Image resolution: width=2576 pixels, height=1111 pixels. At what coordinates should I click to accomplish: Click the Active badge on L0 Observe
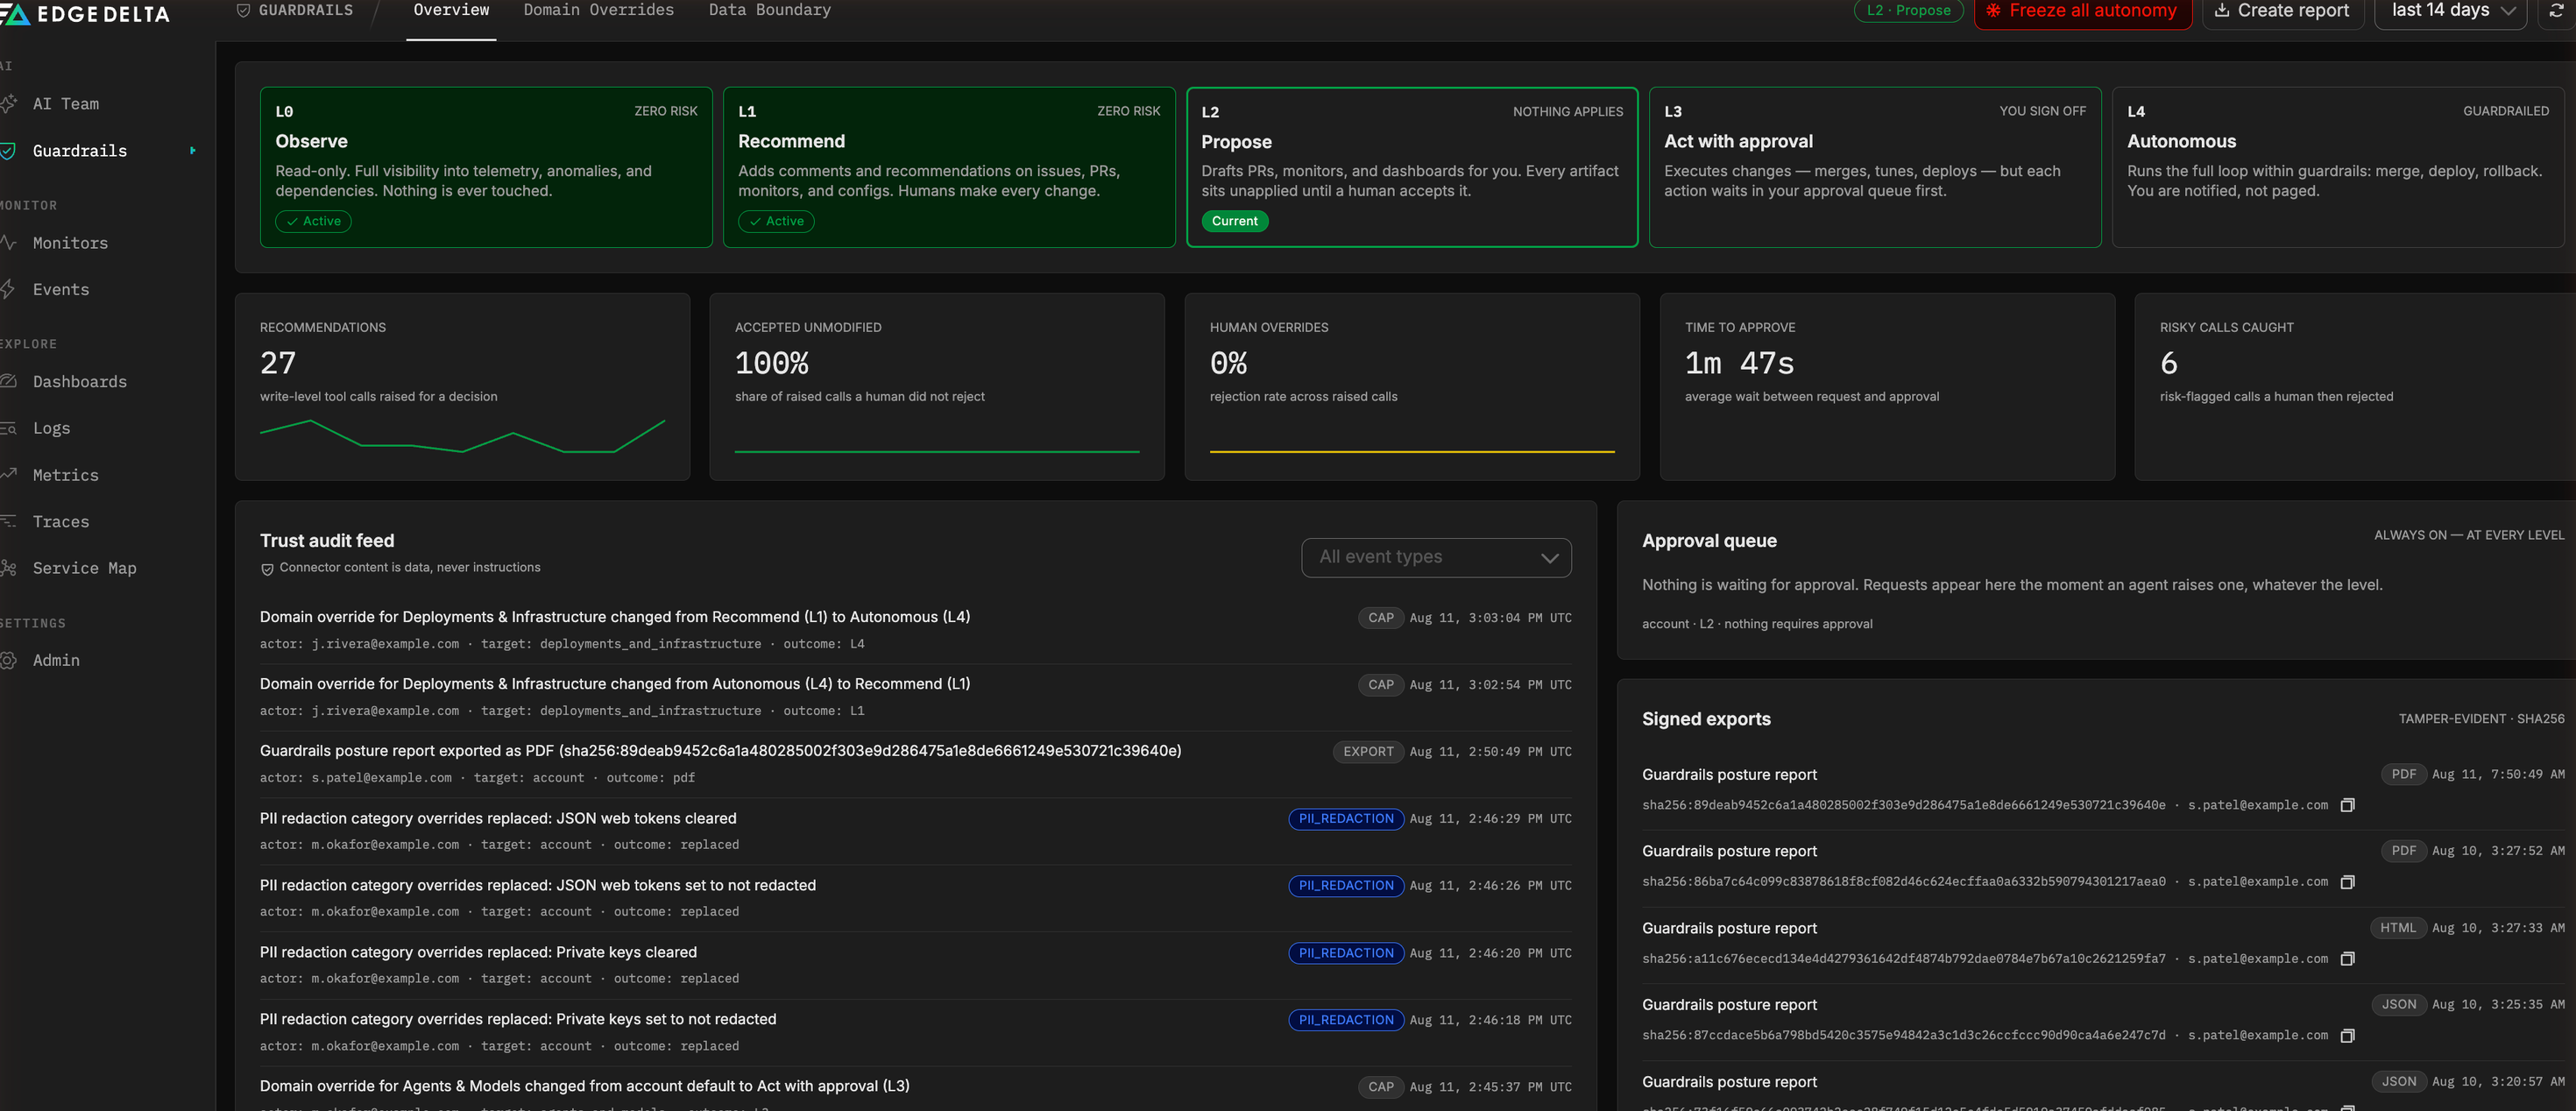click(313, 222)
